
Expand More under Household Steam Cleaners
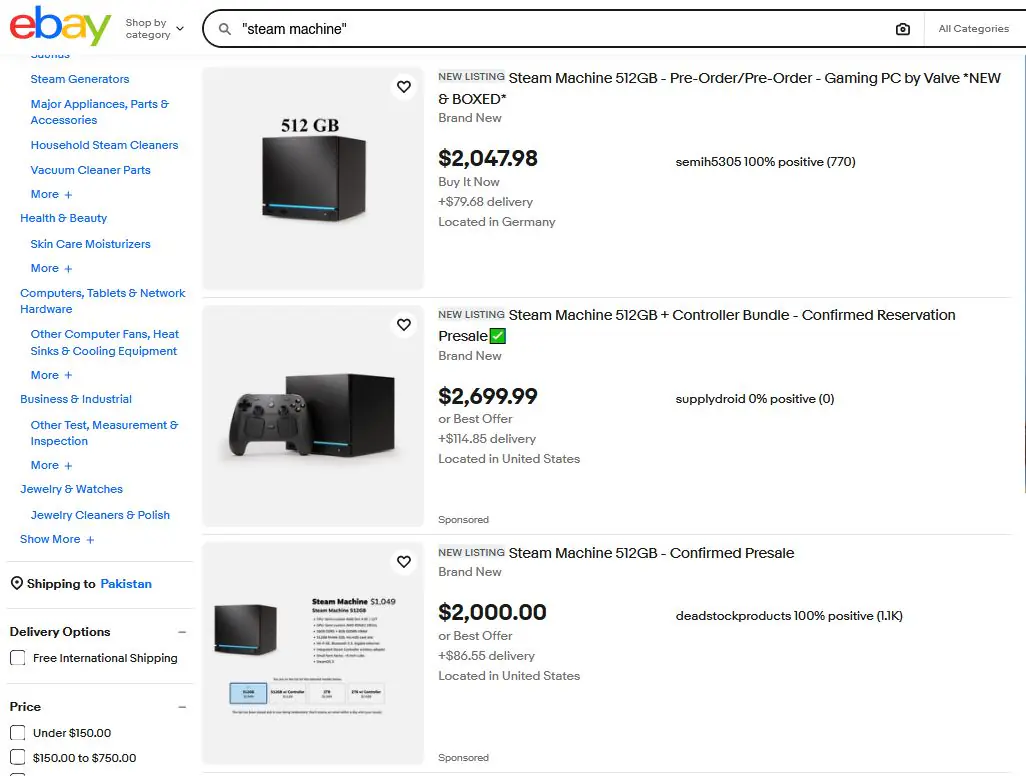coord(51,194)
